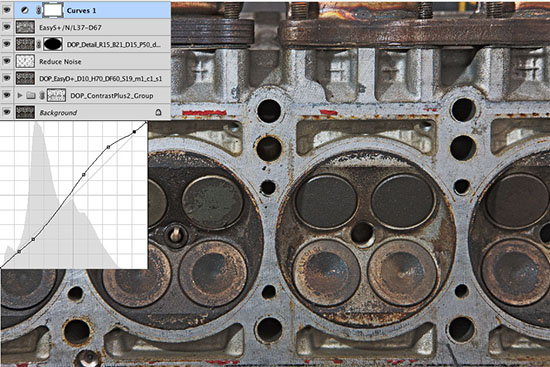This screenshot has width=550, height=367.
Task: Select the Reduce Noise layer thumbnail
Action: pyautogui.click(x=25, y=61)
